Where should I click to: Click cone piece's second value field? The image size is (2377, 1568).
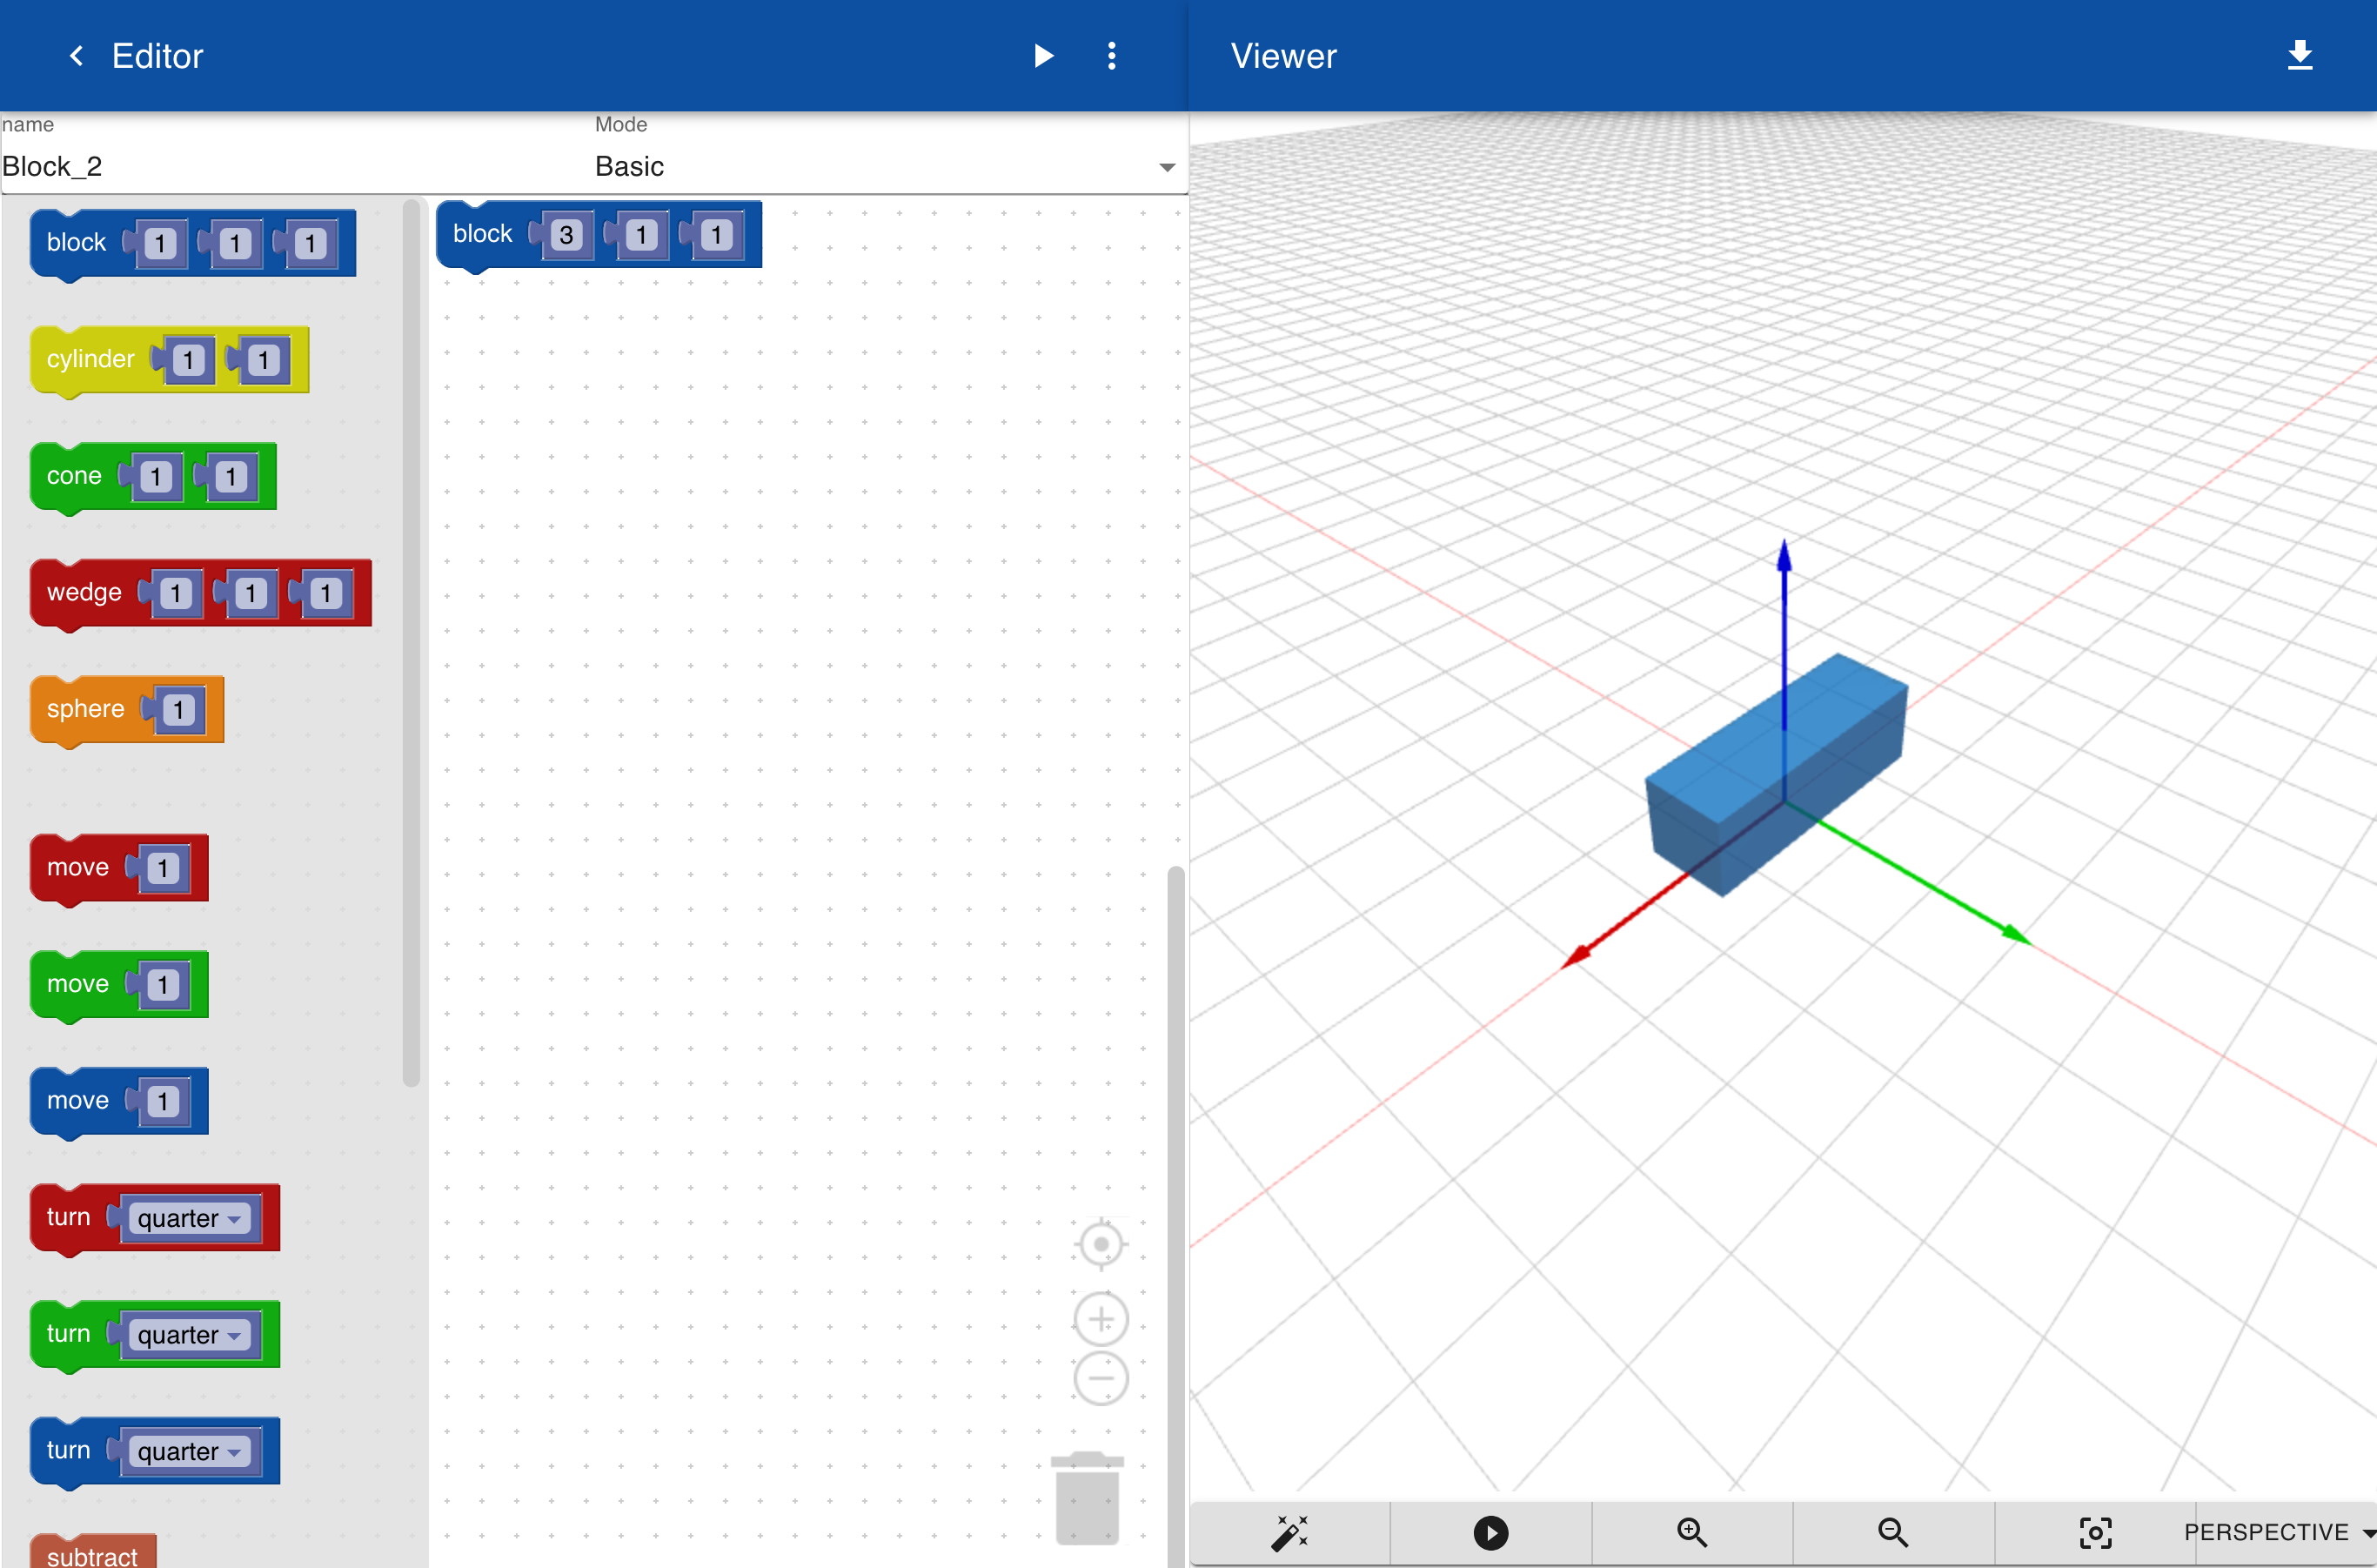coord(231,477)
